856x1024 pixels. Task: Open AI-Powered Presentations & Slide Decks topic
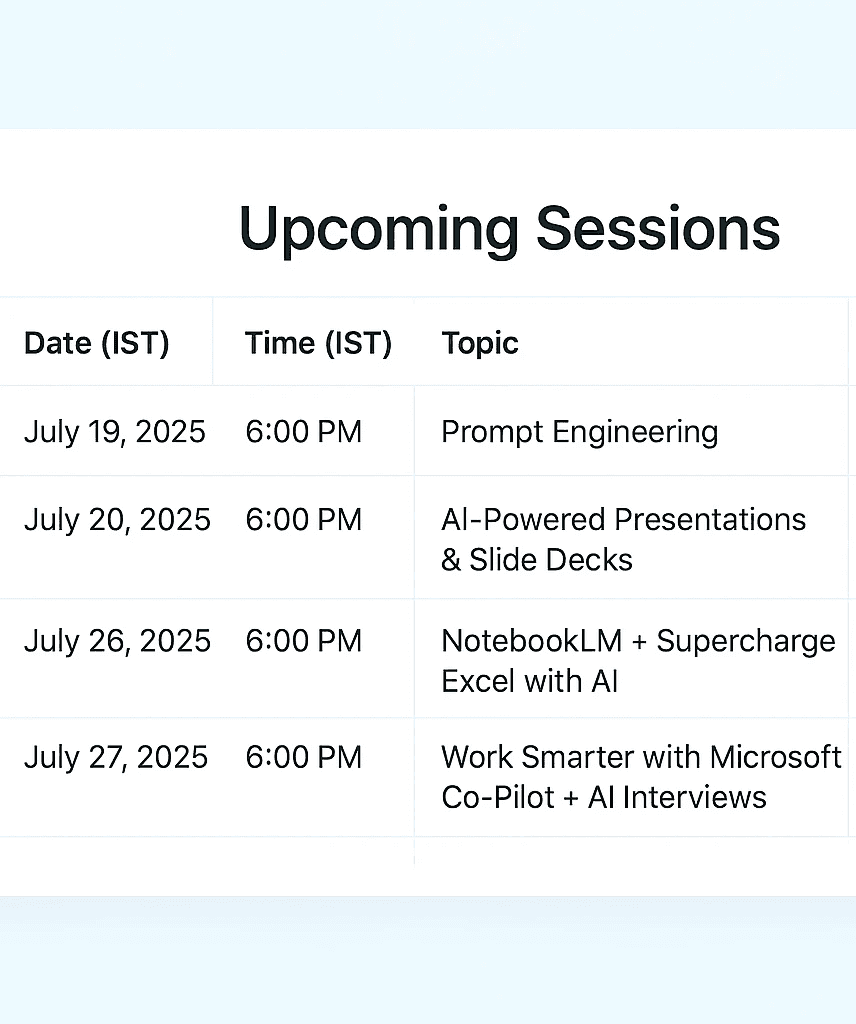[624, 539]
